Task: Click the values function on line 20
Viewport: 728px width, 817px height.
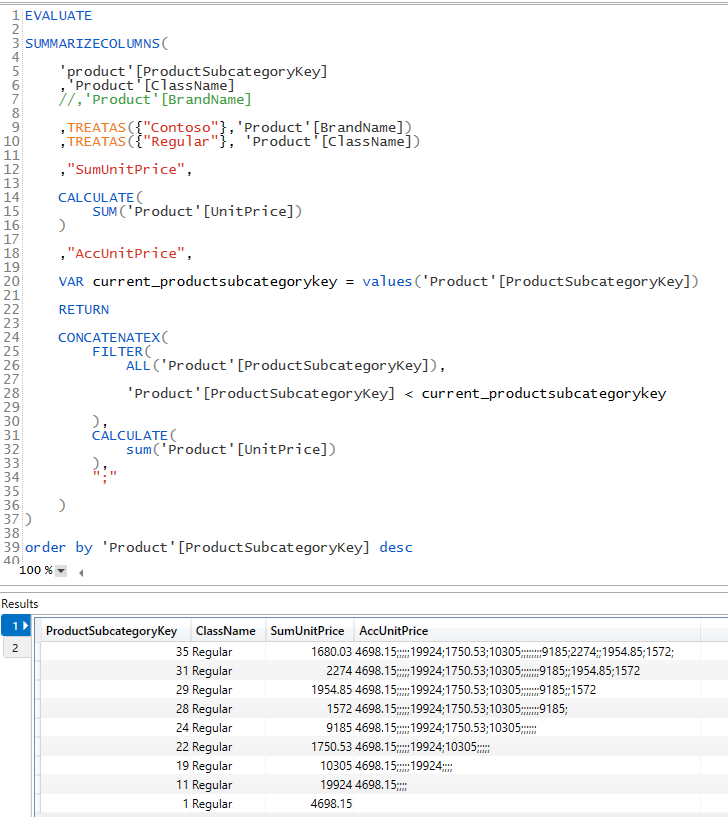Action: click(x=387, y=281)
